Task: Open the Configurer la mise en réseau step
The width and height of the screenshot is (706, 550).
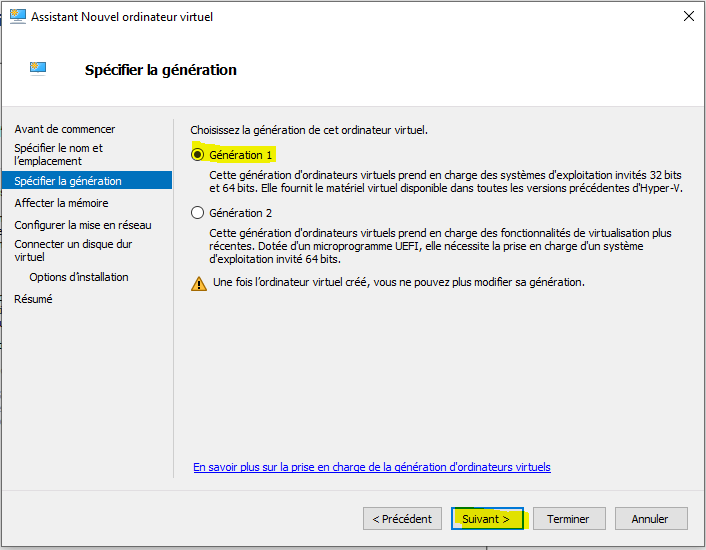Action: [x=83, y=225]
